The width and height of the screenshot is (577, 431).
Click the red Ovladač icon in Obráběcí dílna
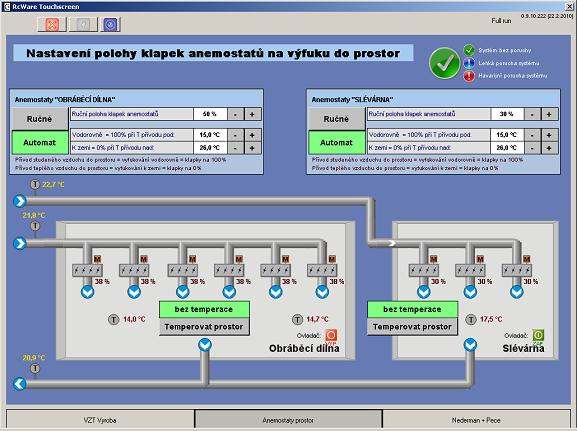(331, 335)
